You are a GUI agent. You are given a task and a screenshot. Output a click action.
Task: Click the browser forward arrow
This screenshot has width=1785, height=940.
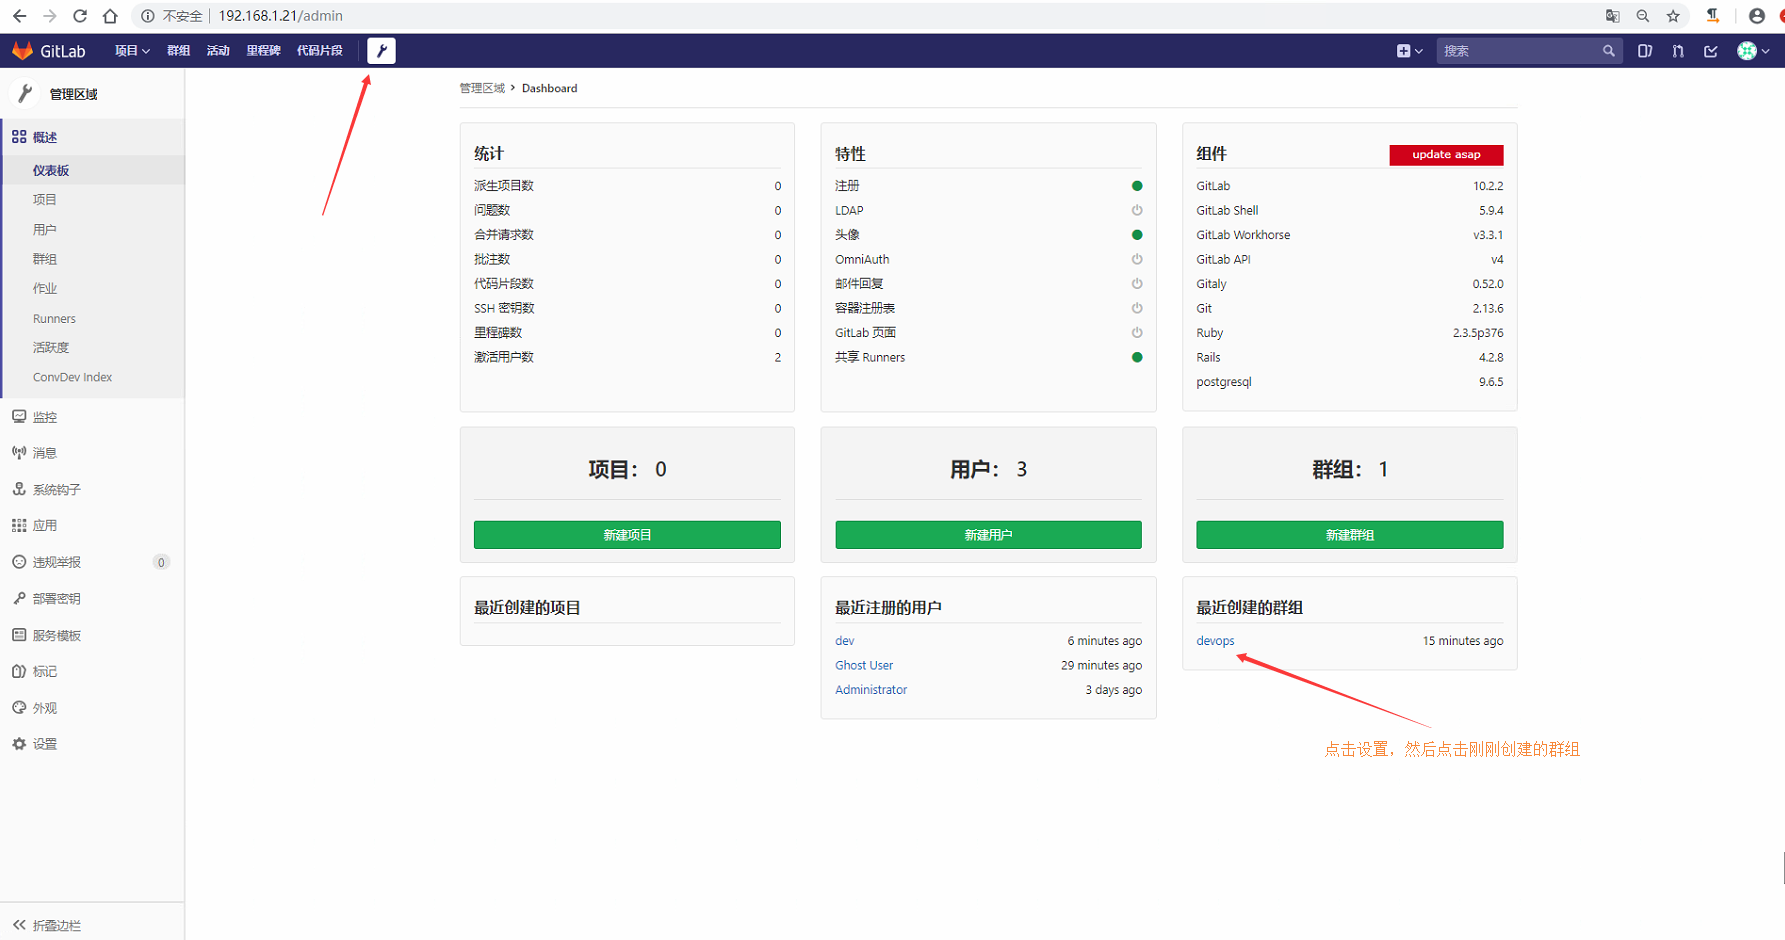(x=49, y=16)
